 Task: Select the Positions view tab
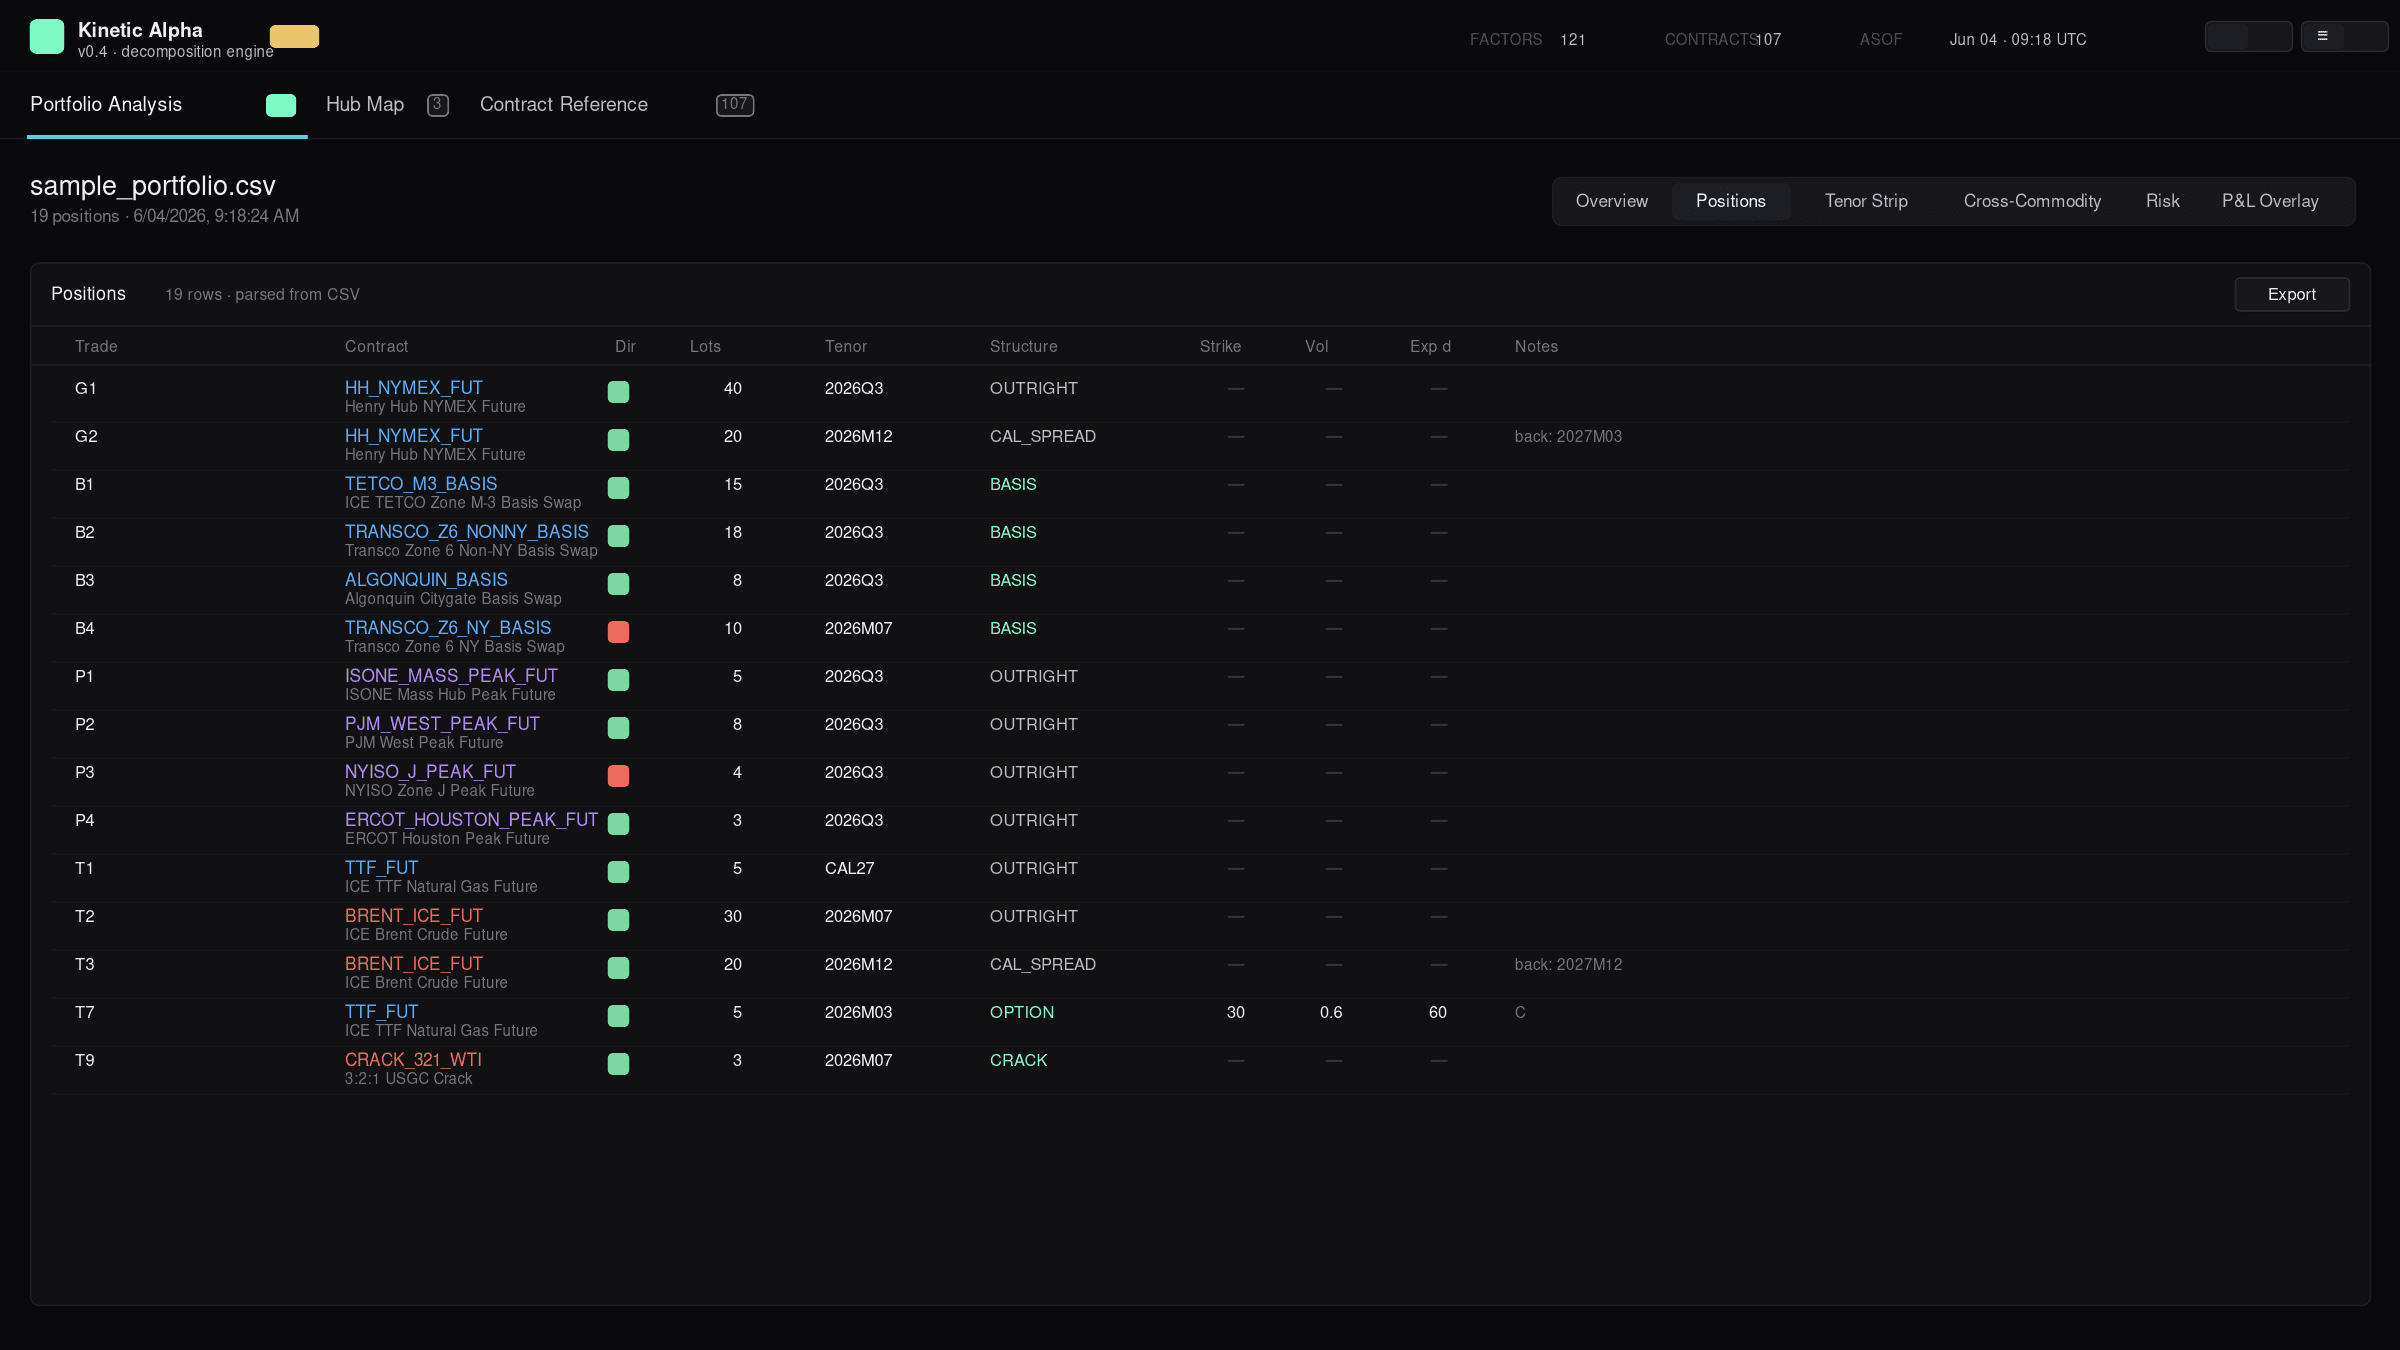pos(1731,201)
